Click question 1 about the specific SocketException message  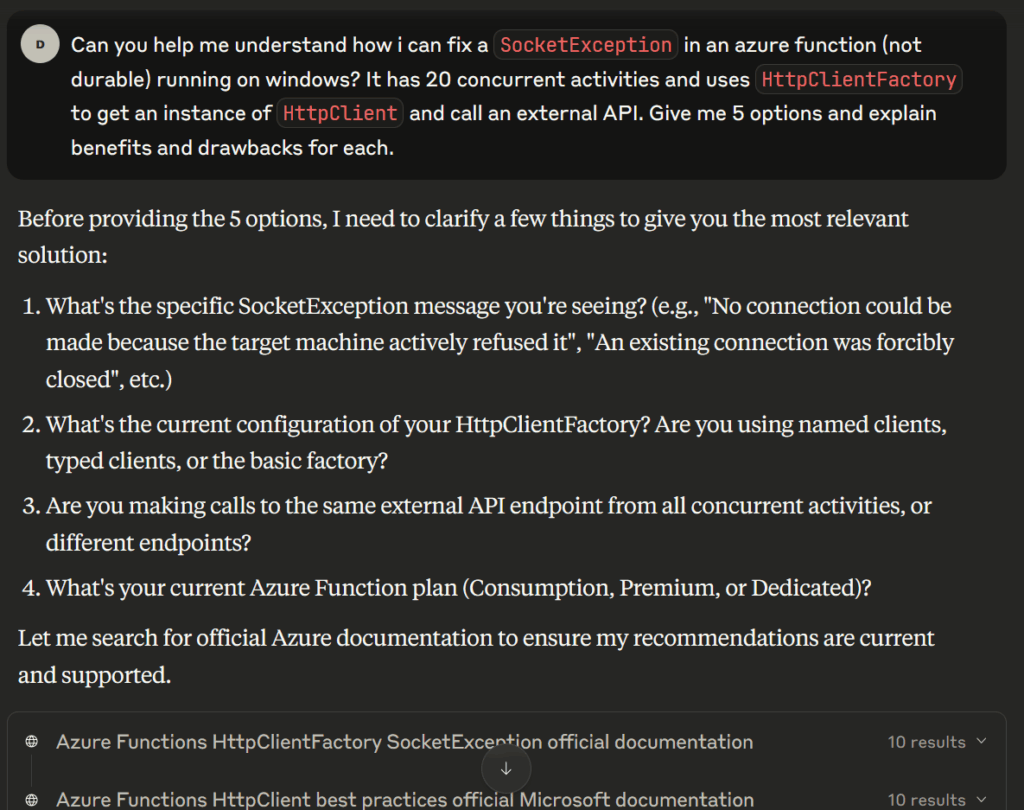[499, 343]
